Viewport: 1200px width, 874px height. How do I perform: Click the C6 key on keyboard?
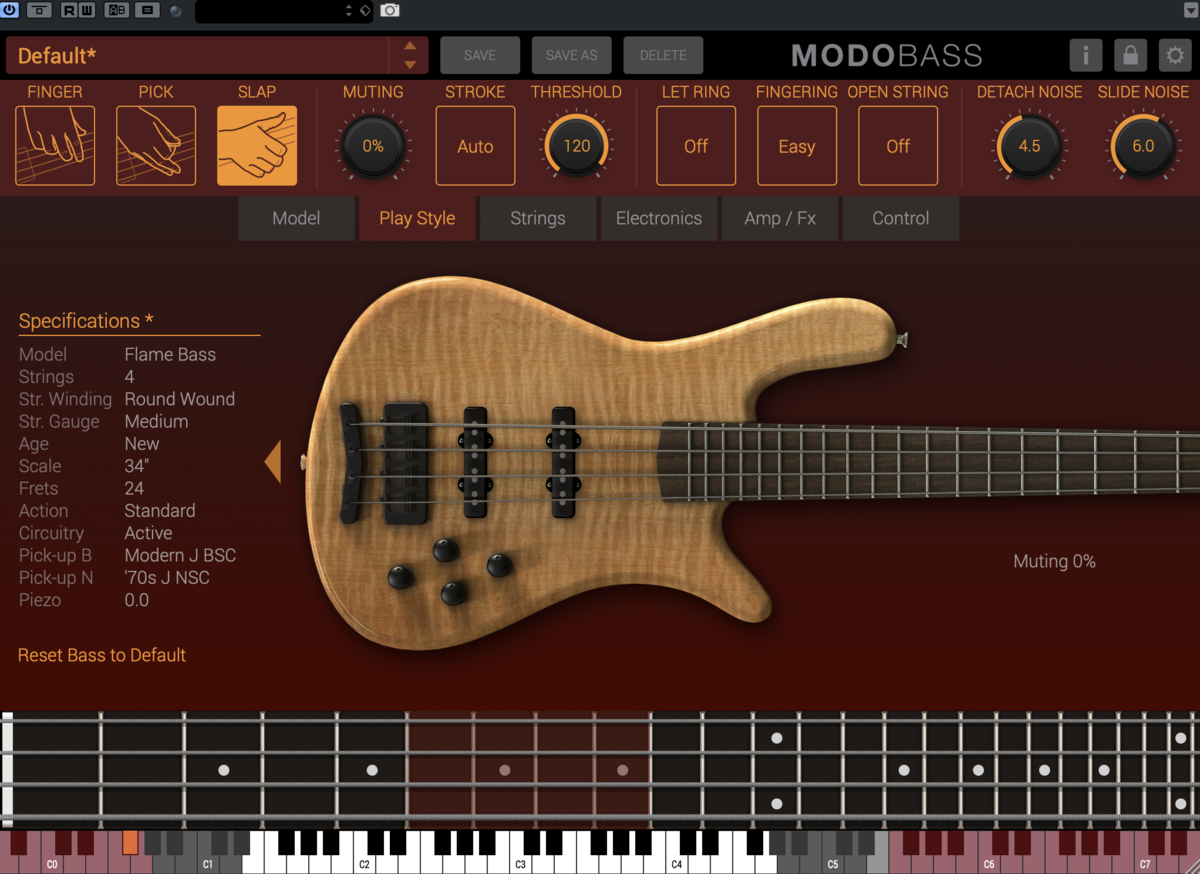(x=988, y=852)
